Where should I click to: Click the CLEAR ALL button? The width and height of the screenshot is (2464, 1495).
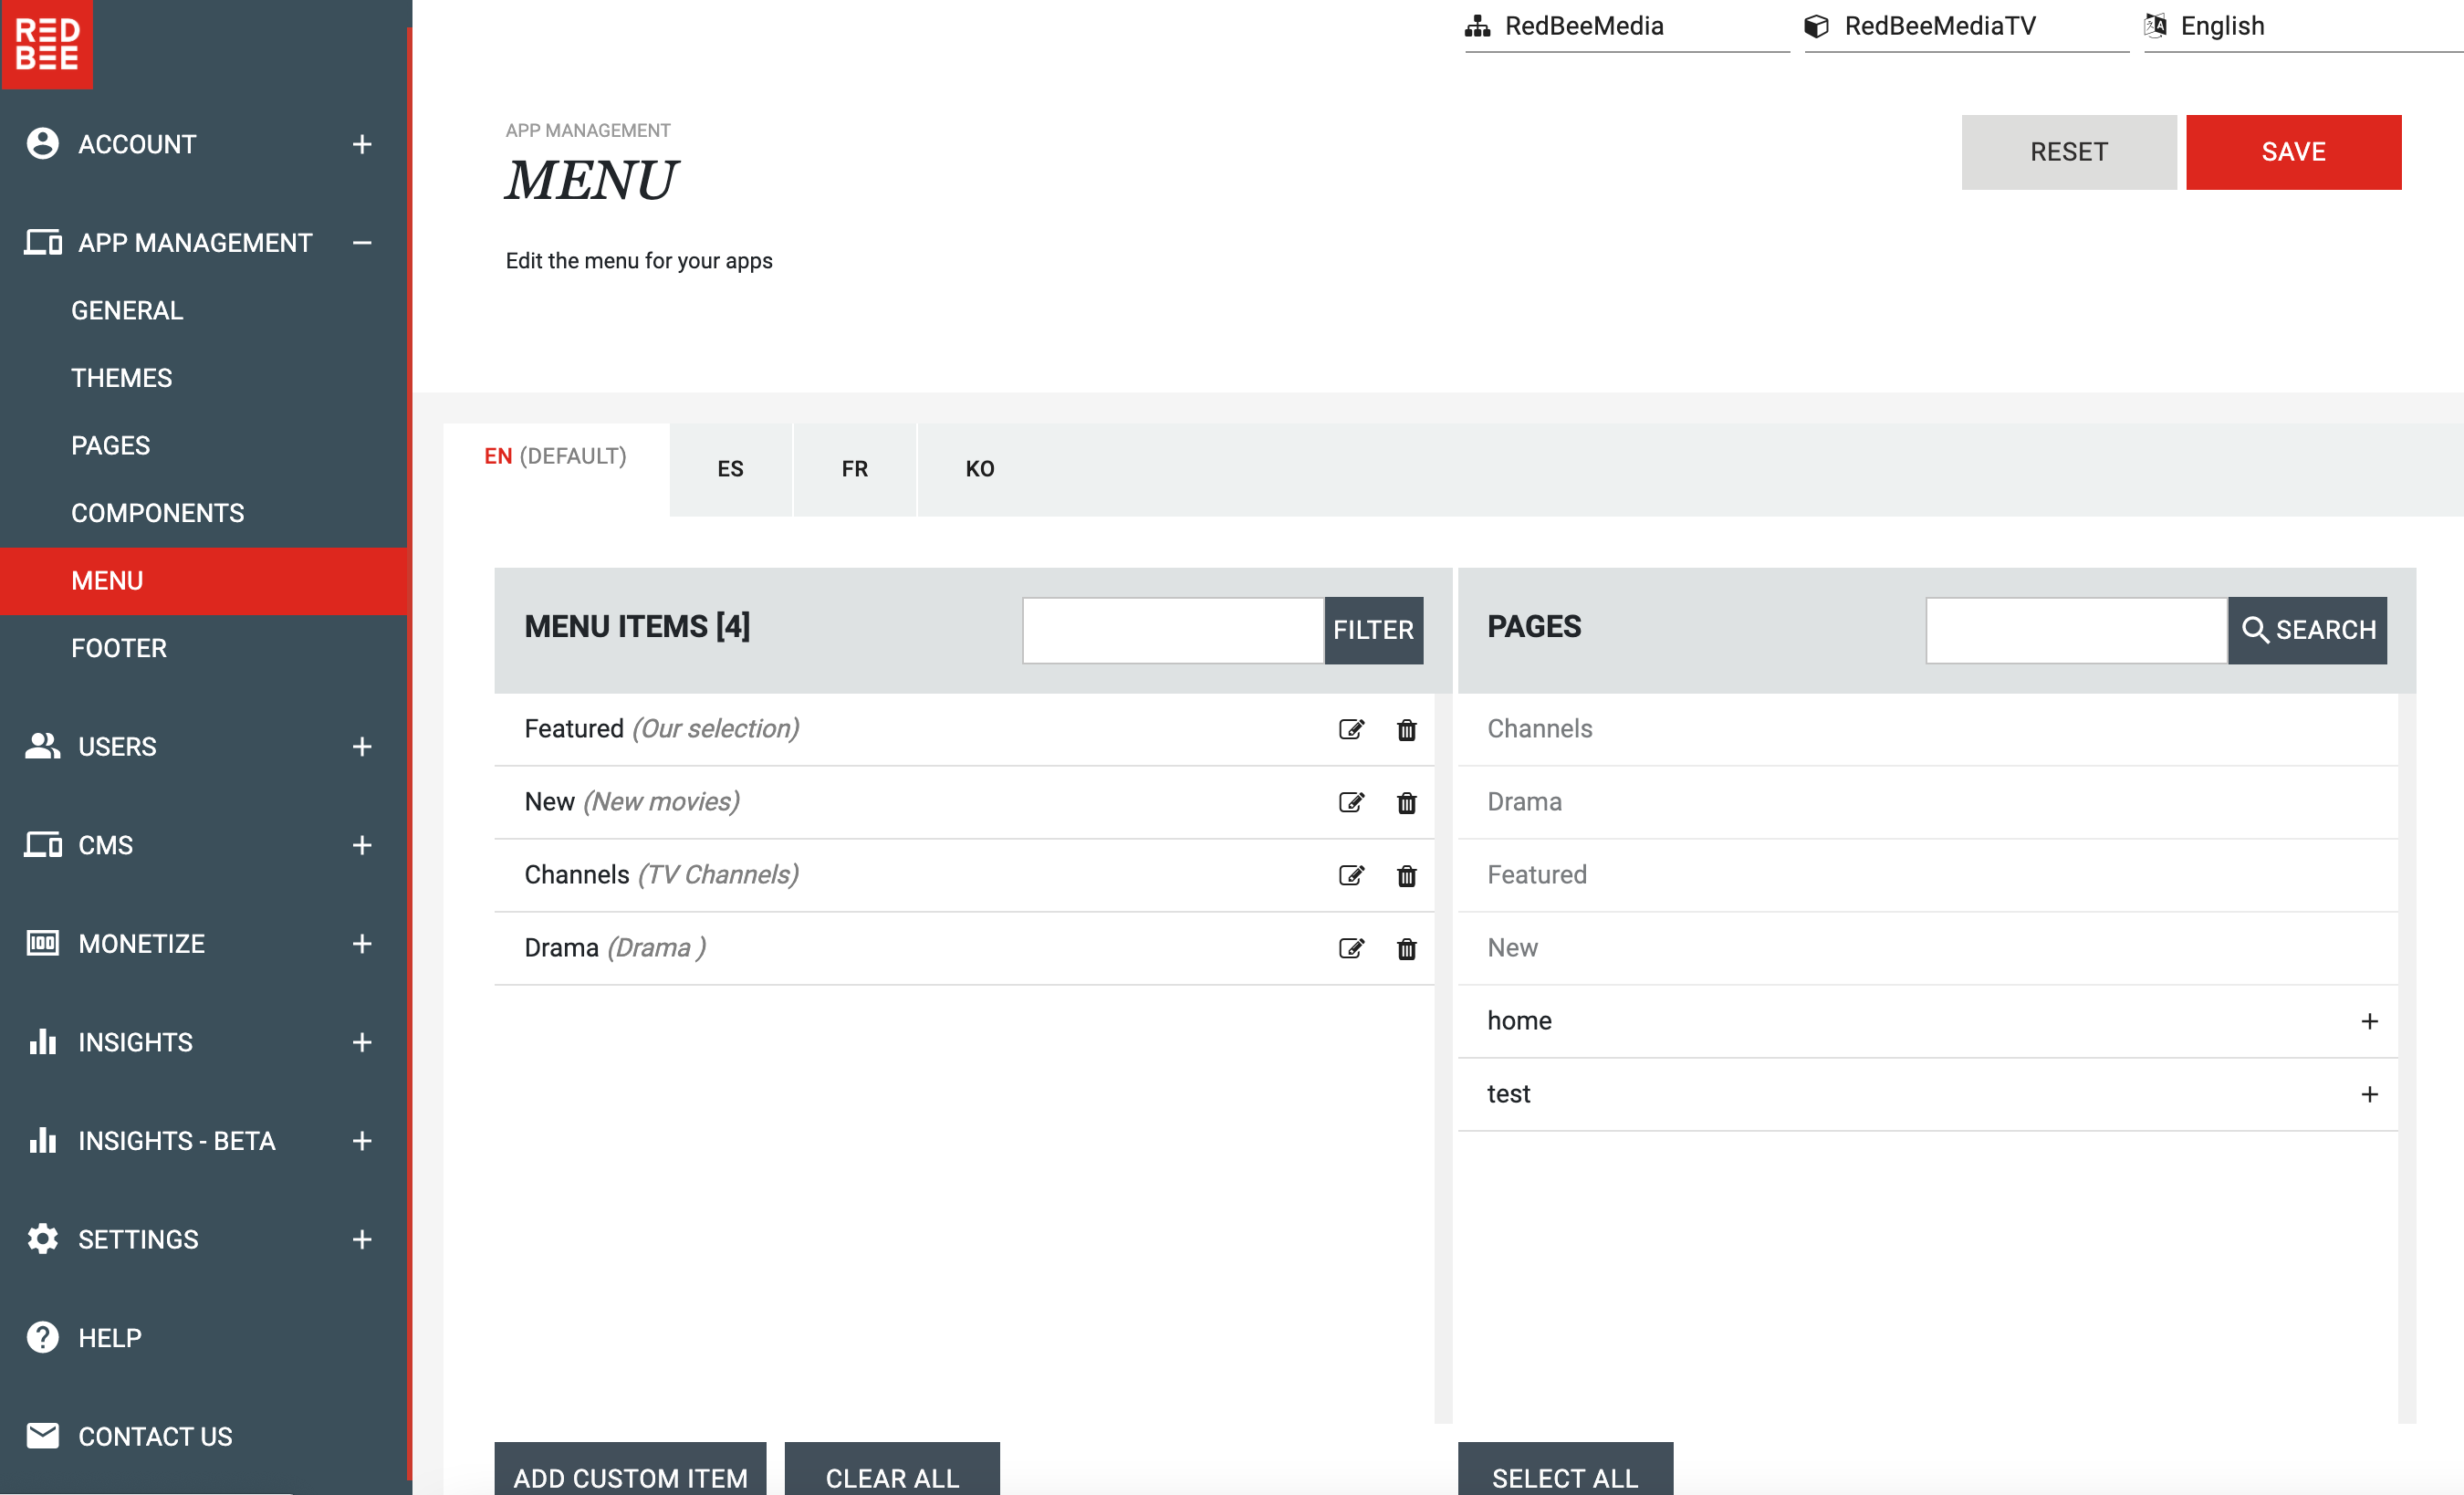click(x=891, y=1478)
